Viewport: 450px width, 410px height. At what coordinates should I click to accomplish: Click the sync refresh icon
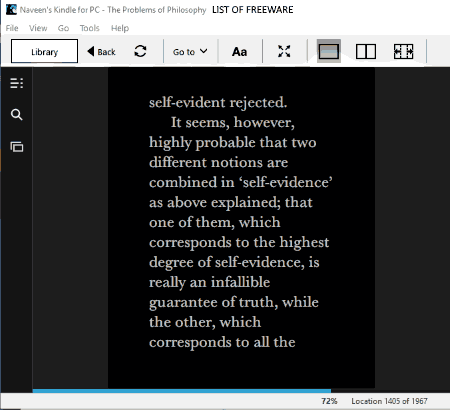(x=140, y=51)
